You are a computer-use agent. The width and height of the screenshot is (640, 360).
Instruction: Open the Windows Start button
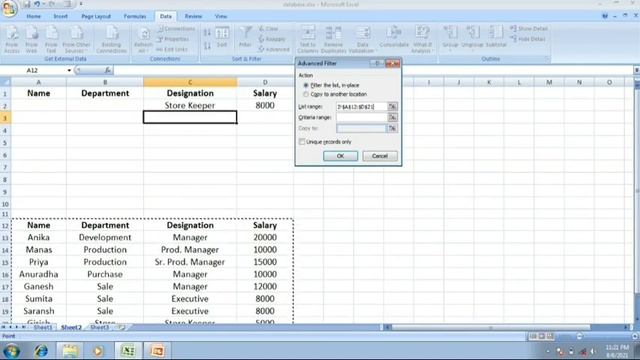pyautogui.click(x=11, y=351)
